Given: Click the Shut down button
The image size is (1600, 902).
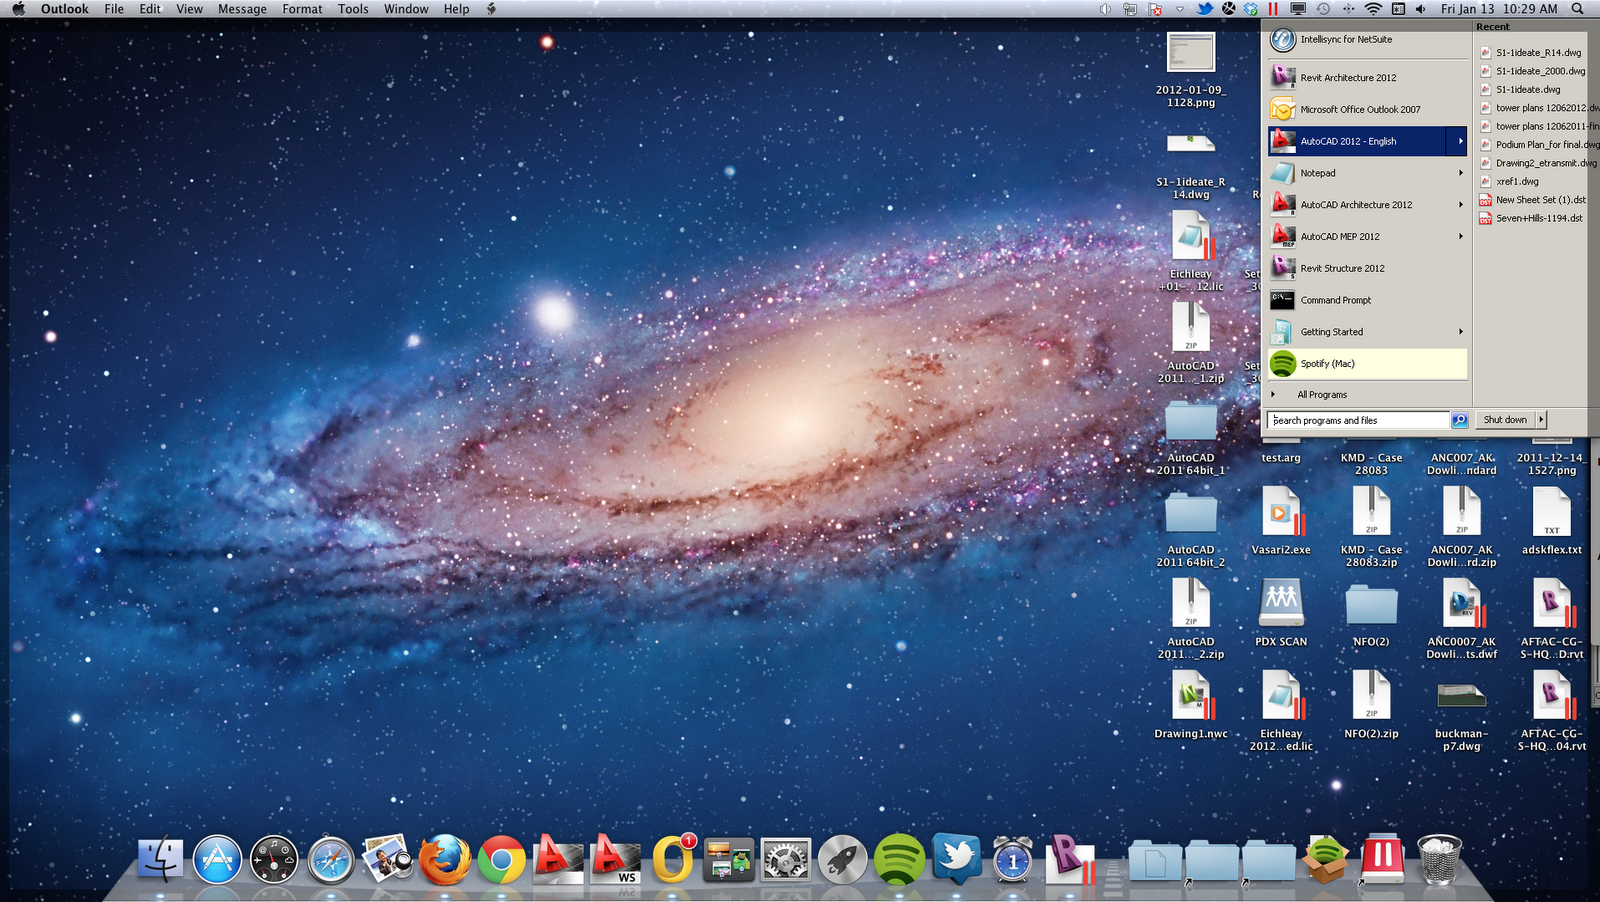Looking at the screenshot, I should pos(1505,420).
